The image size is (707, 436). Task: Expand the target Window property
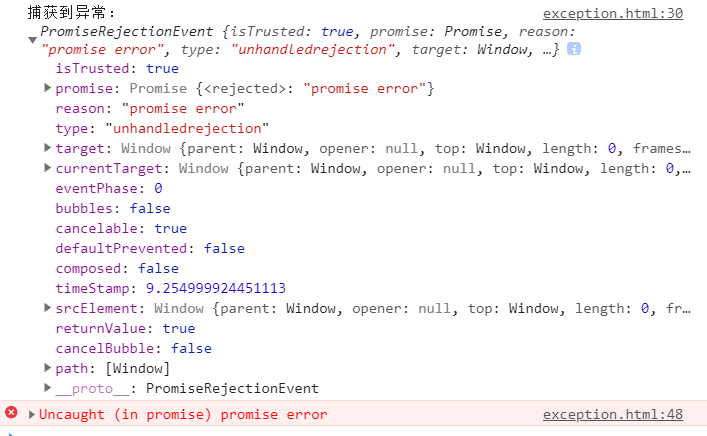click(47, 147)
